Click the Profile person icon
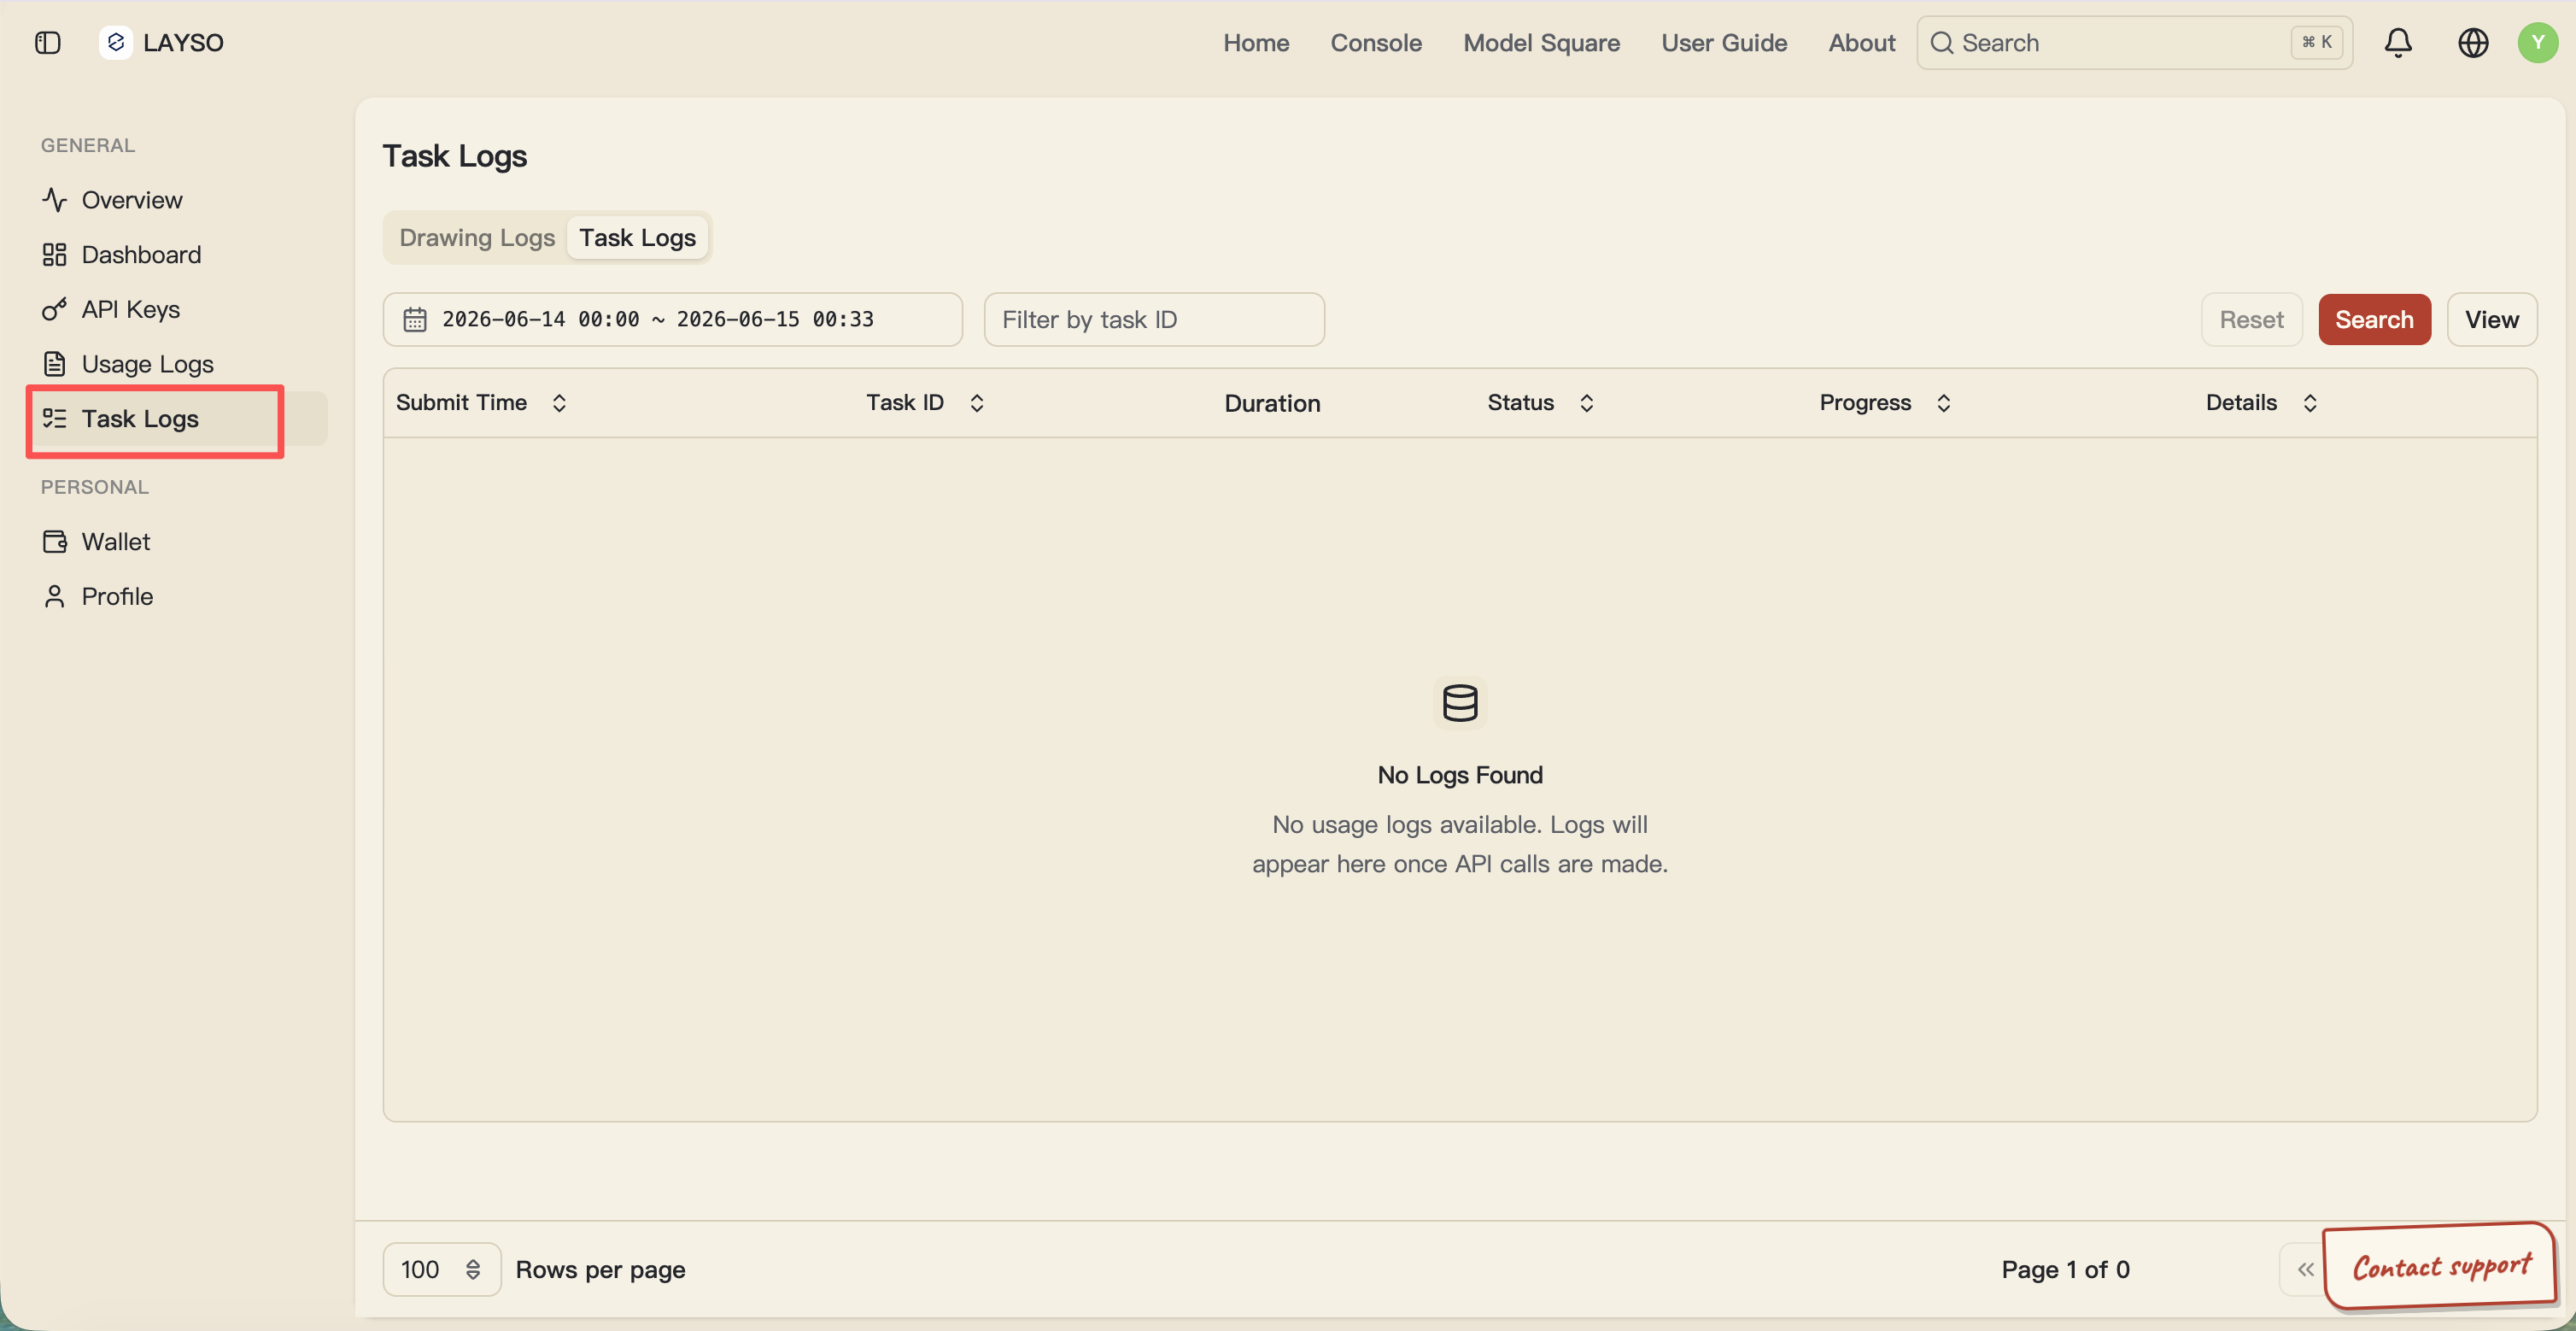 pyautogui.click(x=55, y=596)
